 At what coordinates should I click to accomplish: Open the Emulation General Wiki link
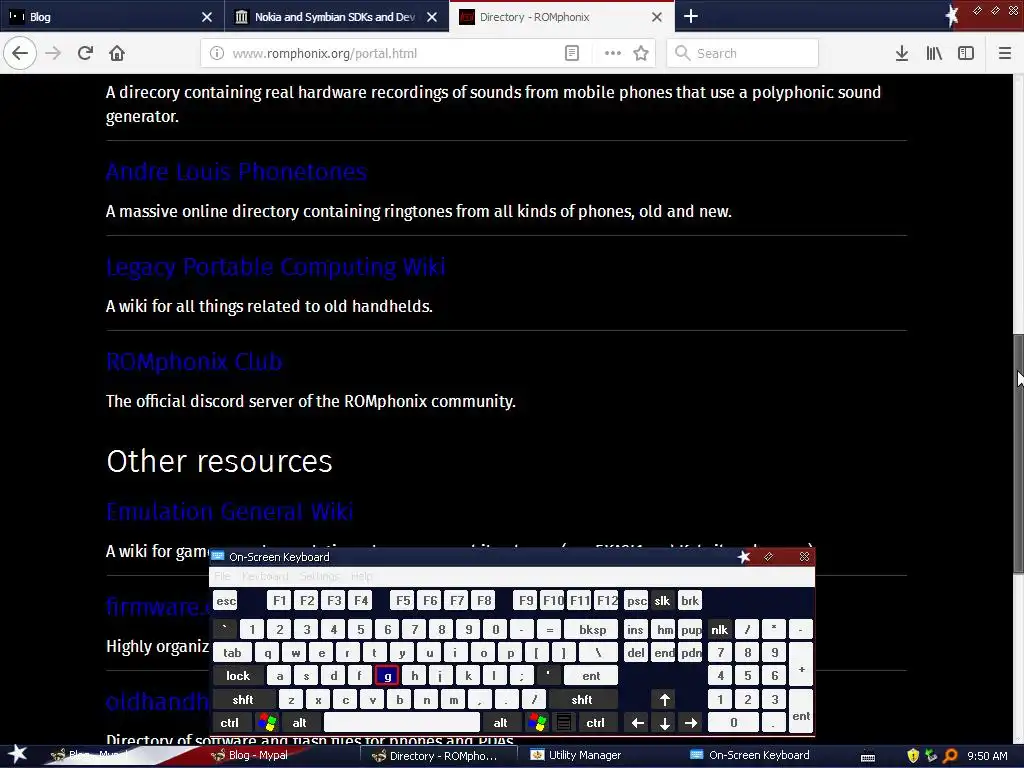(229, 511)
